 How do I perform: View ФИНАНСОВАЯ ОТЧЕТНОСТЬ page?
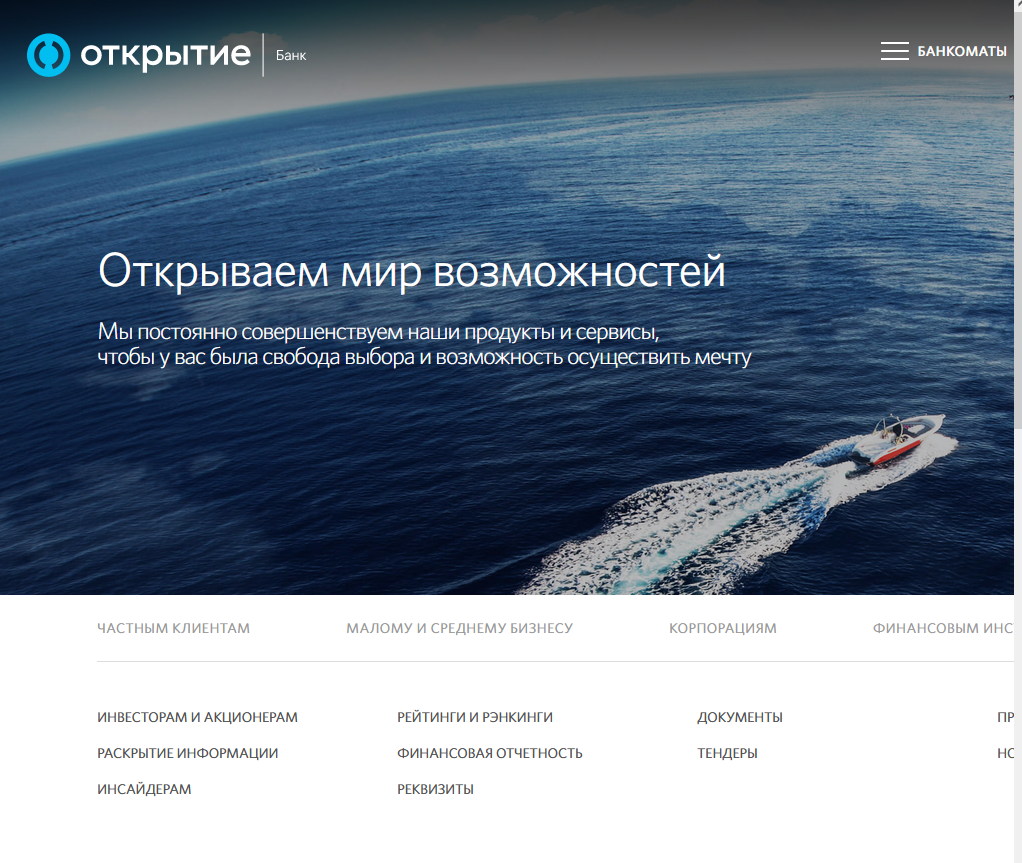(489, 753)
